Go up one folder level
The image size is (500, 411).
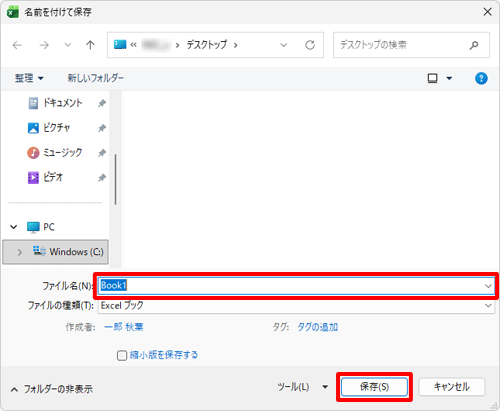(x=90, y=45)
